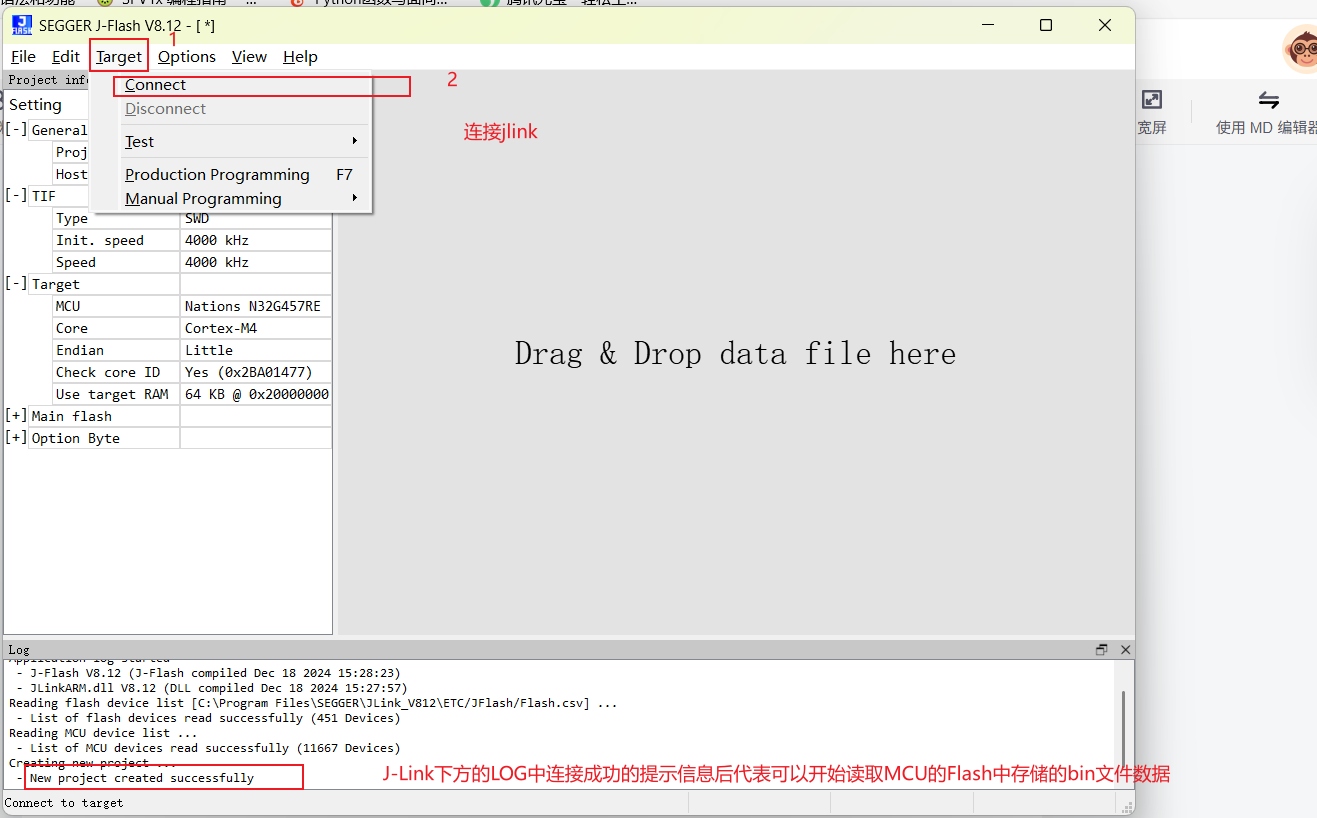Screen dimensions: 1317x818
Task: Open the Target menu
Action: (x=119, y=57)
